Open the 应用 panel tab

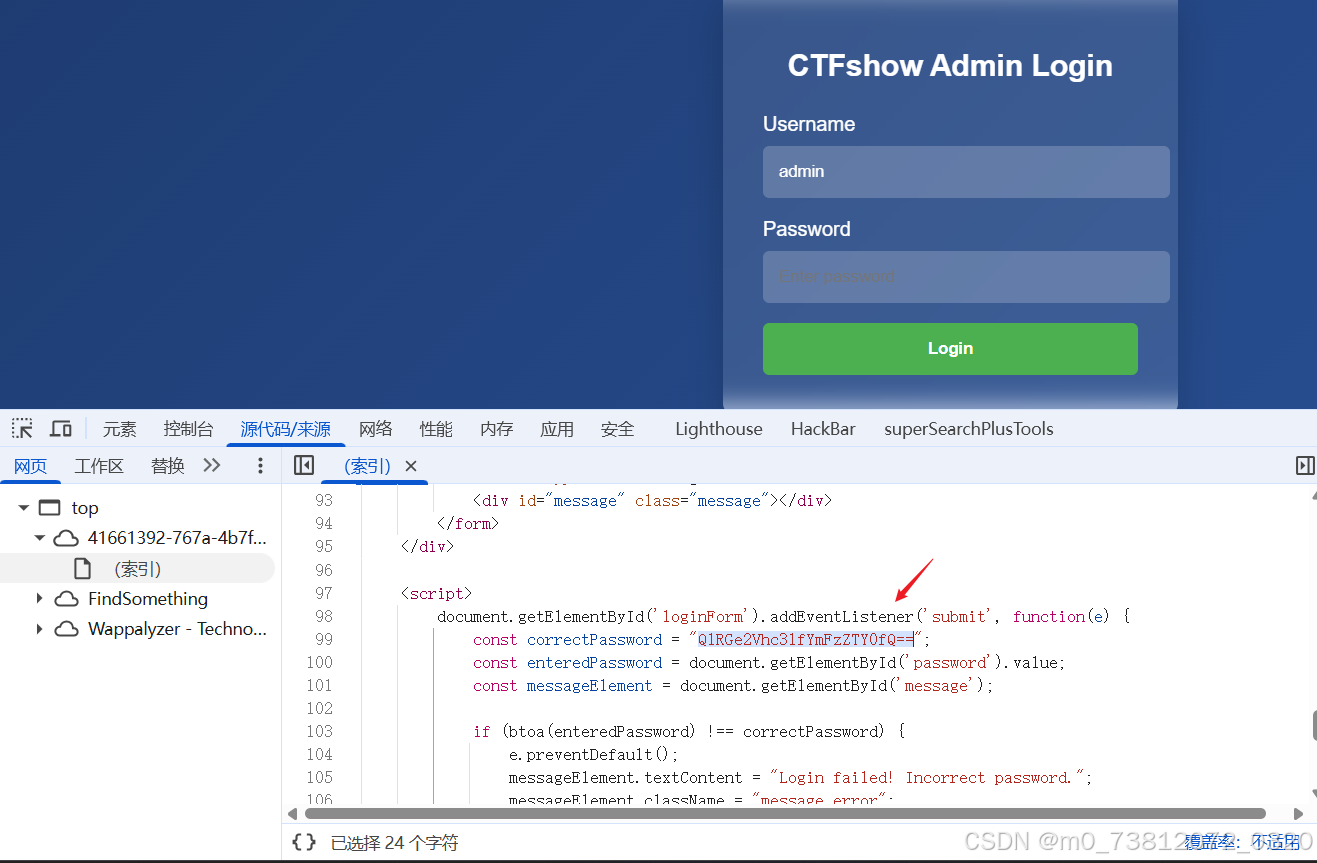[557, 429]
